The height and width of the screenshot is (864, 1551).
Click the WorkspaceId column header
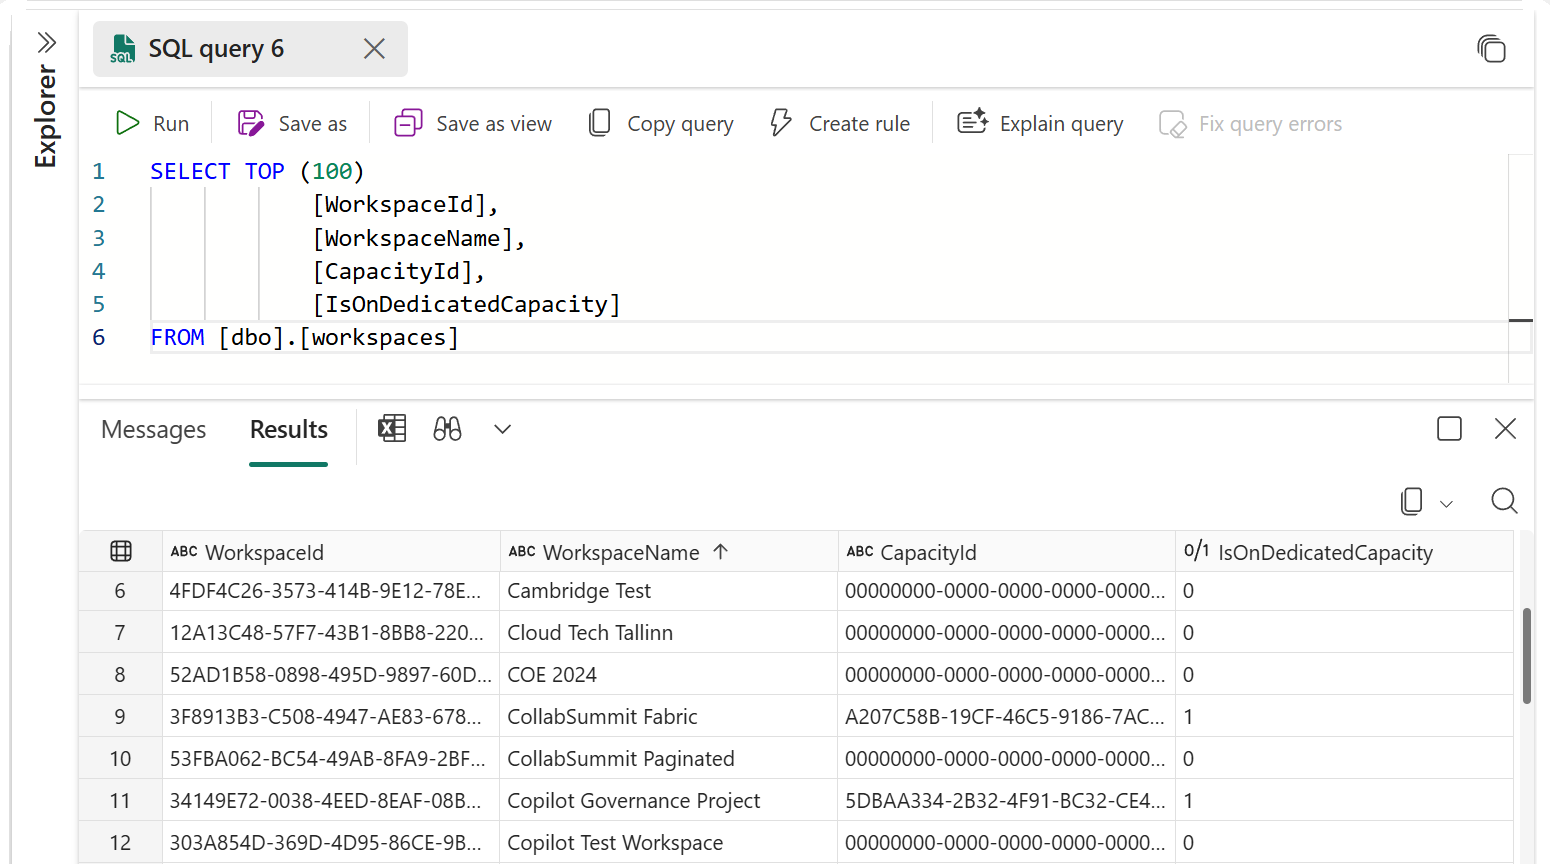tap(331, 552)
